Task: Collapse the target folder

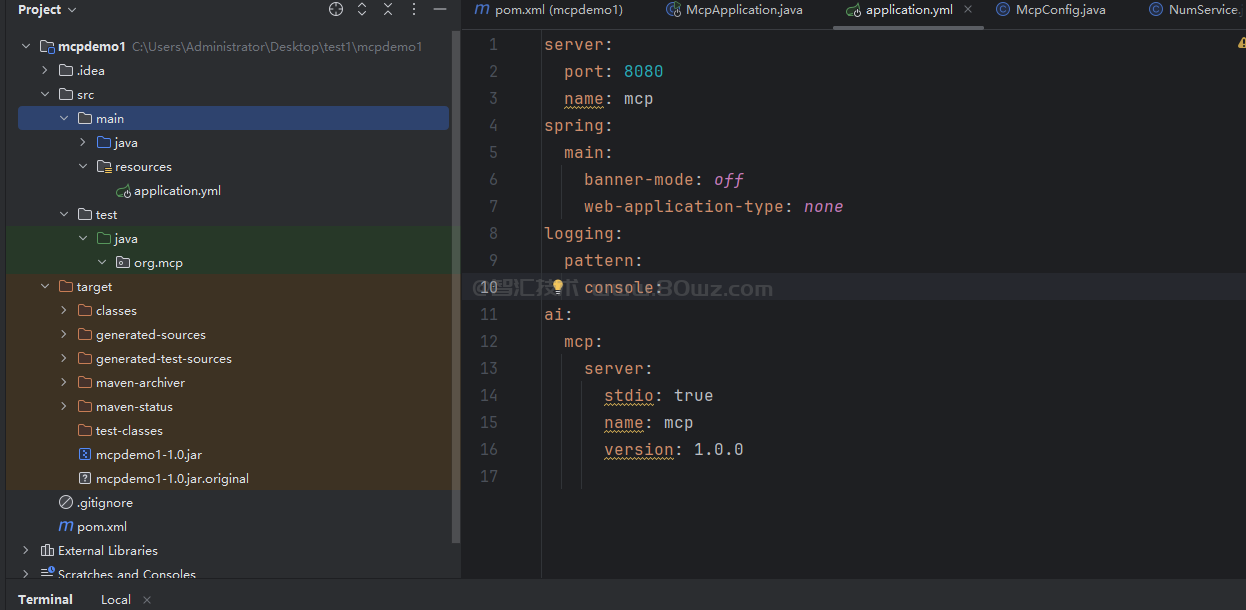Action: coord(45,287)
